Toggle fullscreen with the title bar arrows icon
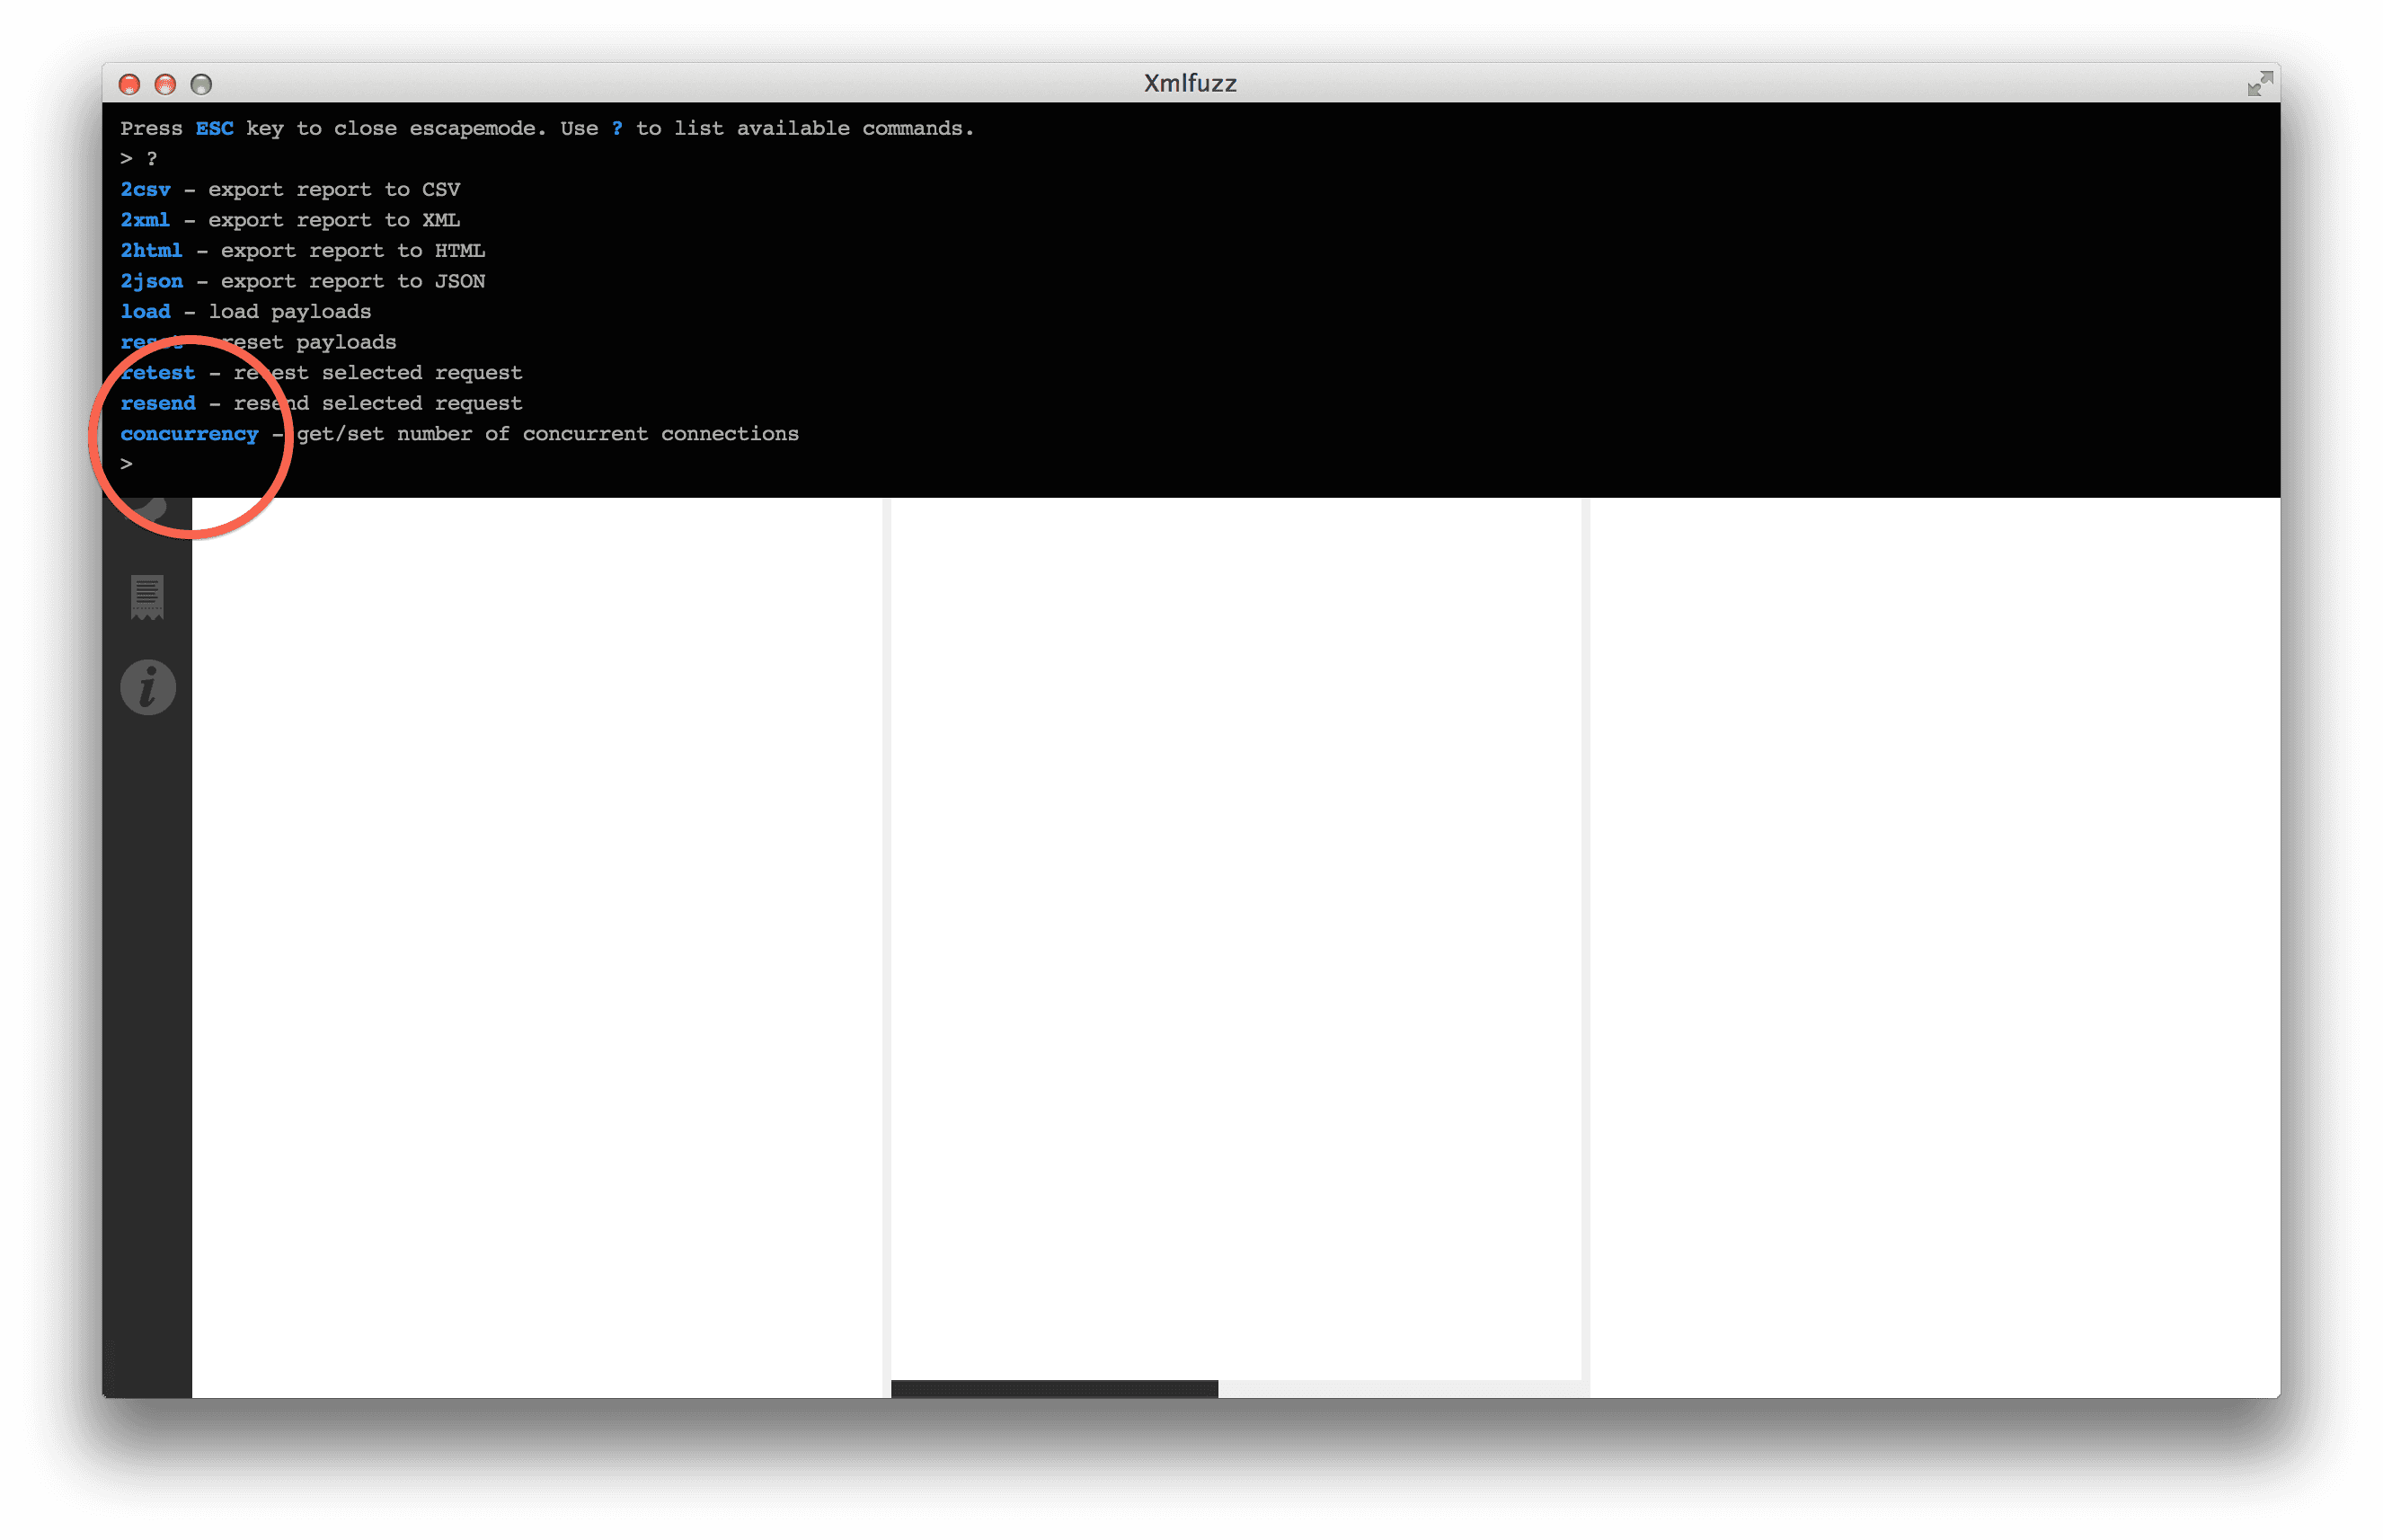 pos(2259,84)
